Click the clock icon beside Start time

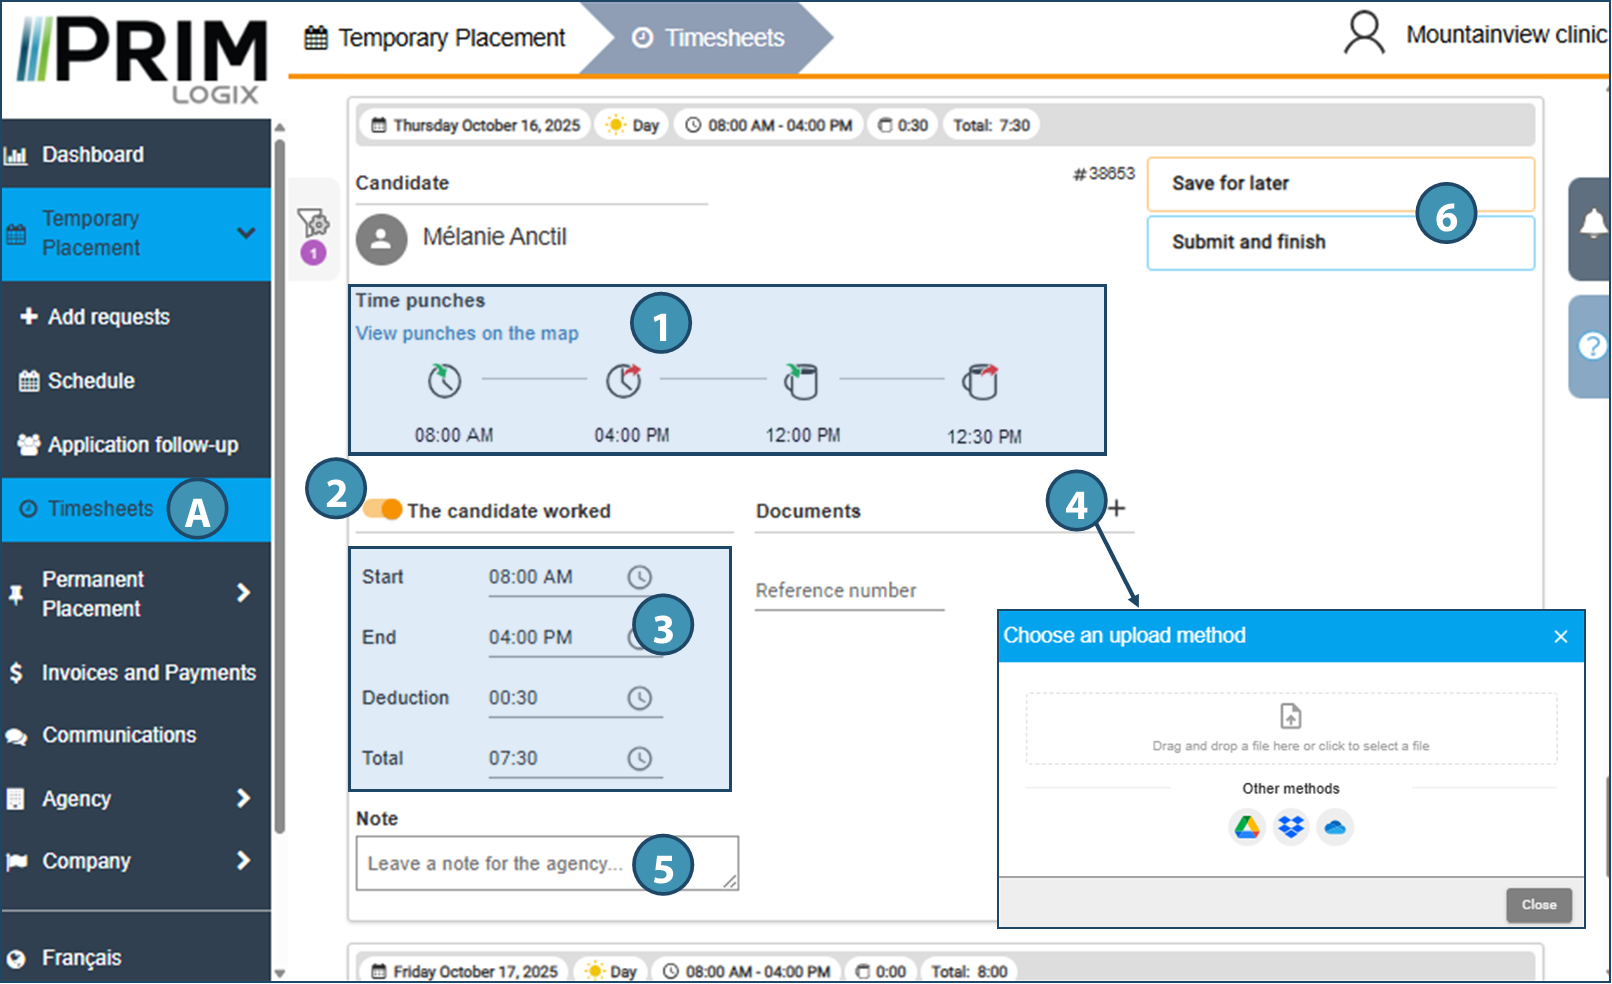639,577
